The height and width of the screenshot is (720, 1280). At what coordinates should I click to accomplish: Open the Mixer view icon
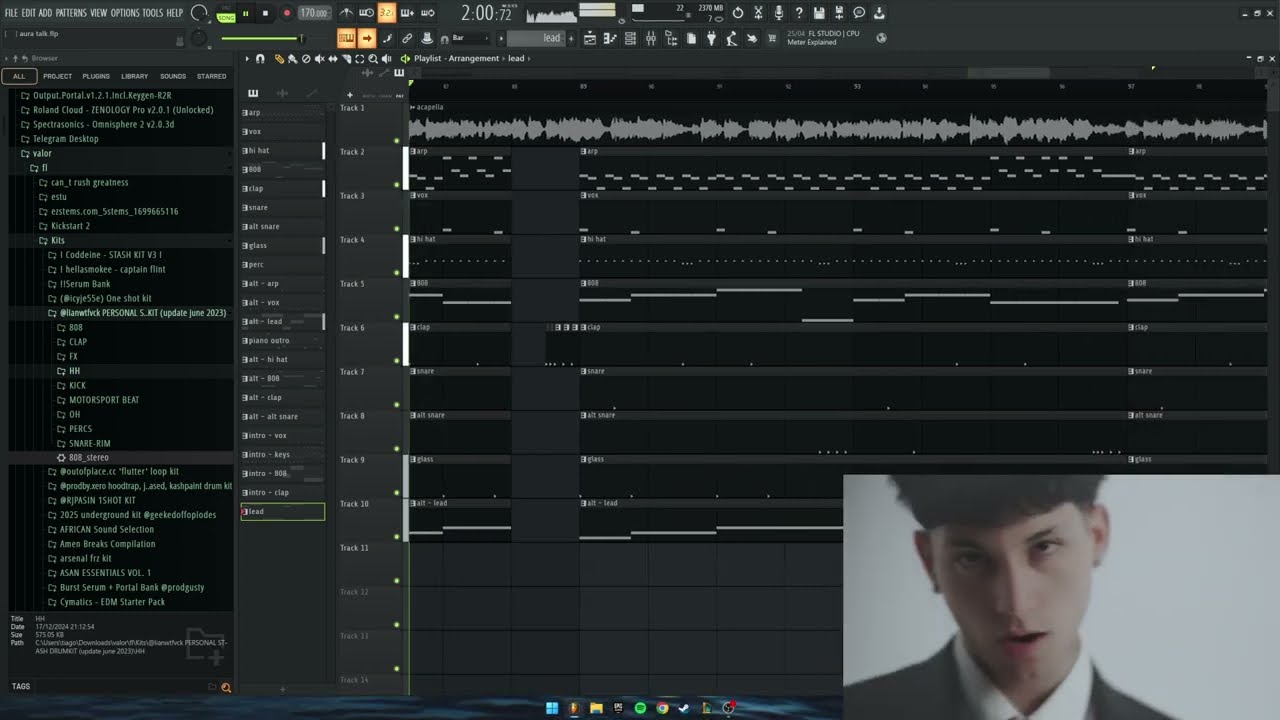(x=650, y=38)
